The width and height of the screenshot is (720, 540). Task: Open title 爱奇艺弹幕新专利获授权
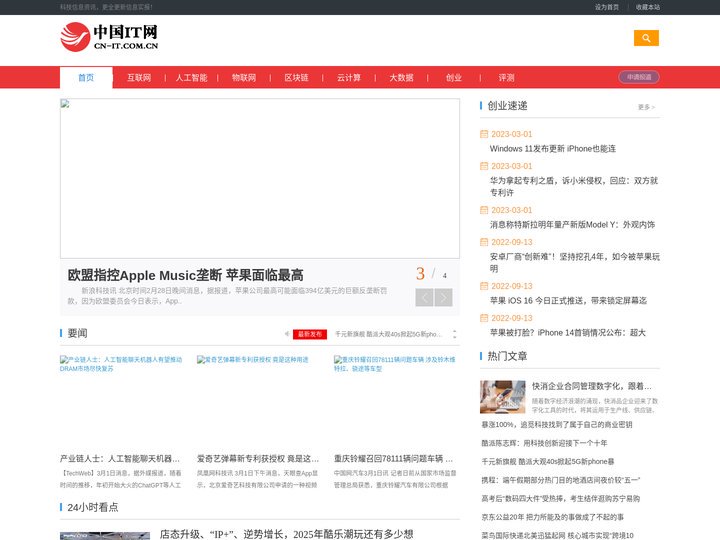pos(258,459)
